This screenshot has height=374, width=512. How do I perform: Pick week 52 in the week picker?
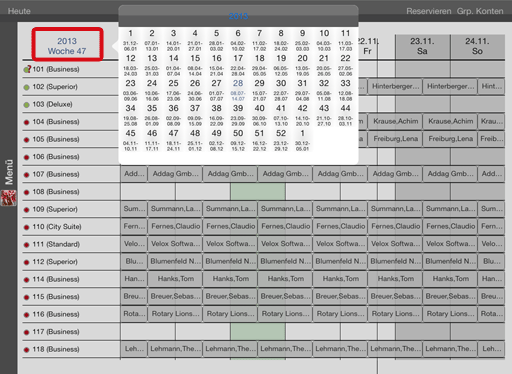tap(281, 140)
